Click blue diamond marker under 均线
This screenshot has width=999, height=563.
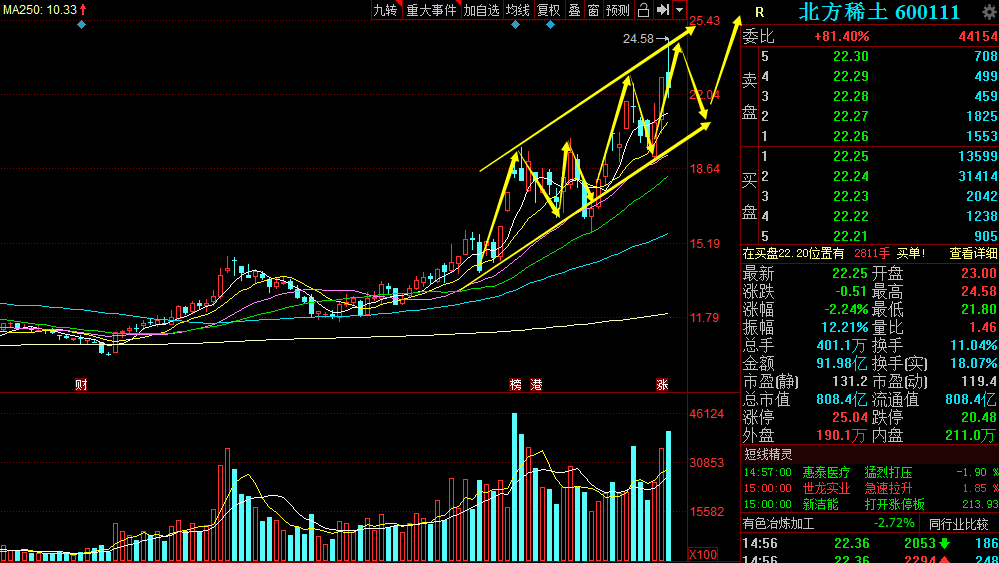click(x=515, y=25)
